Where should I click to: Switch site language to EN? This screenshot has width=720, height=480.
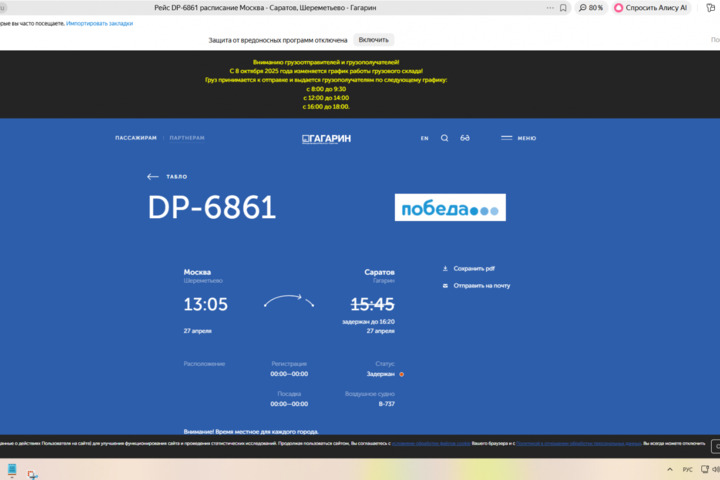424,138
